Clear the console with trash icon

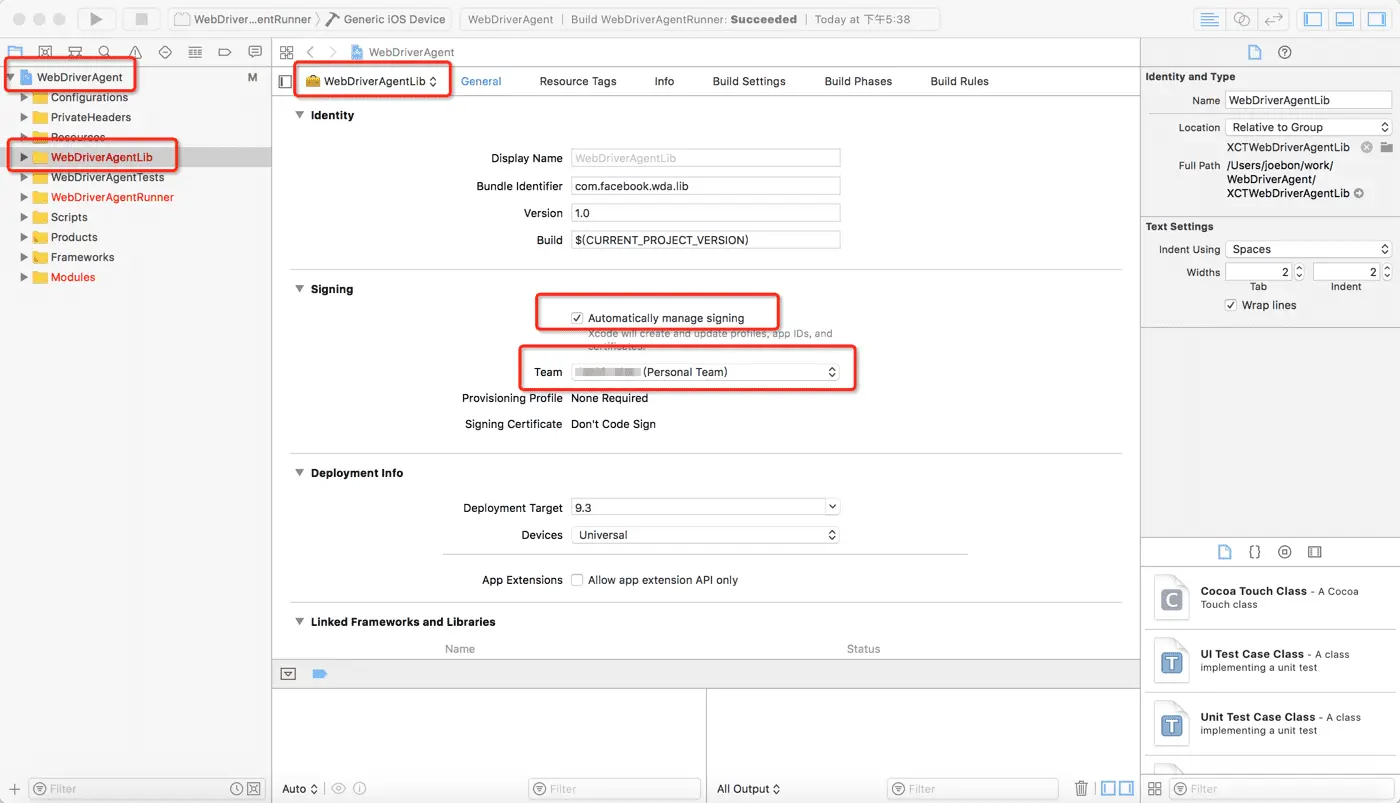(1081, 789)
